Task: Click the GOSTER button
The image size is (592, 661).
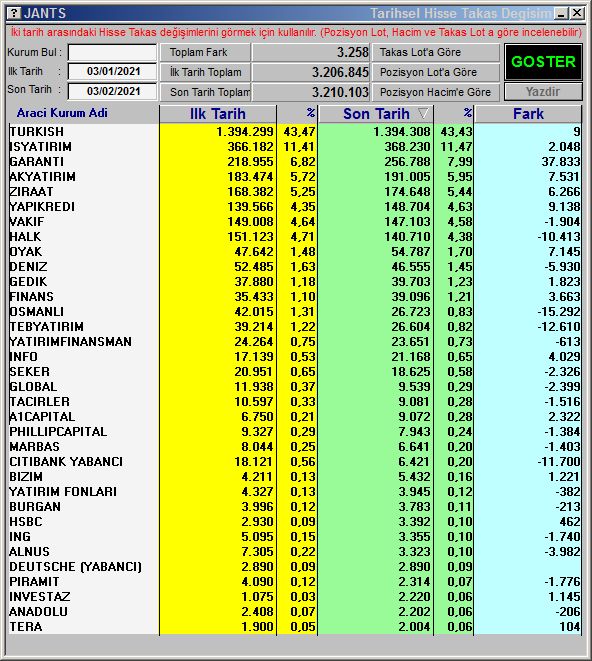Action: [543, 62]
